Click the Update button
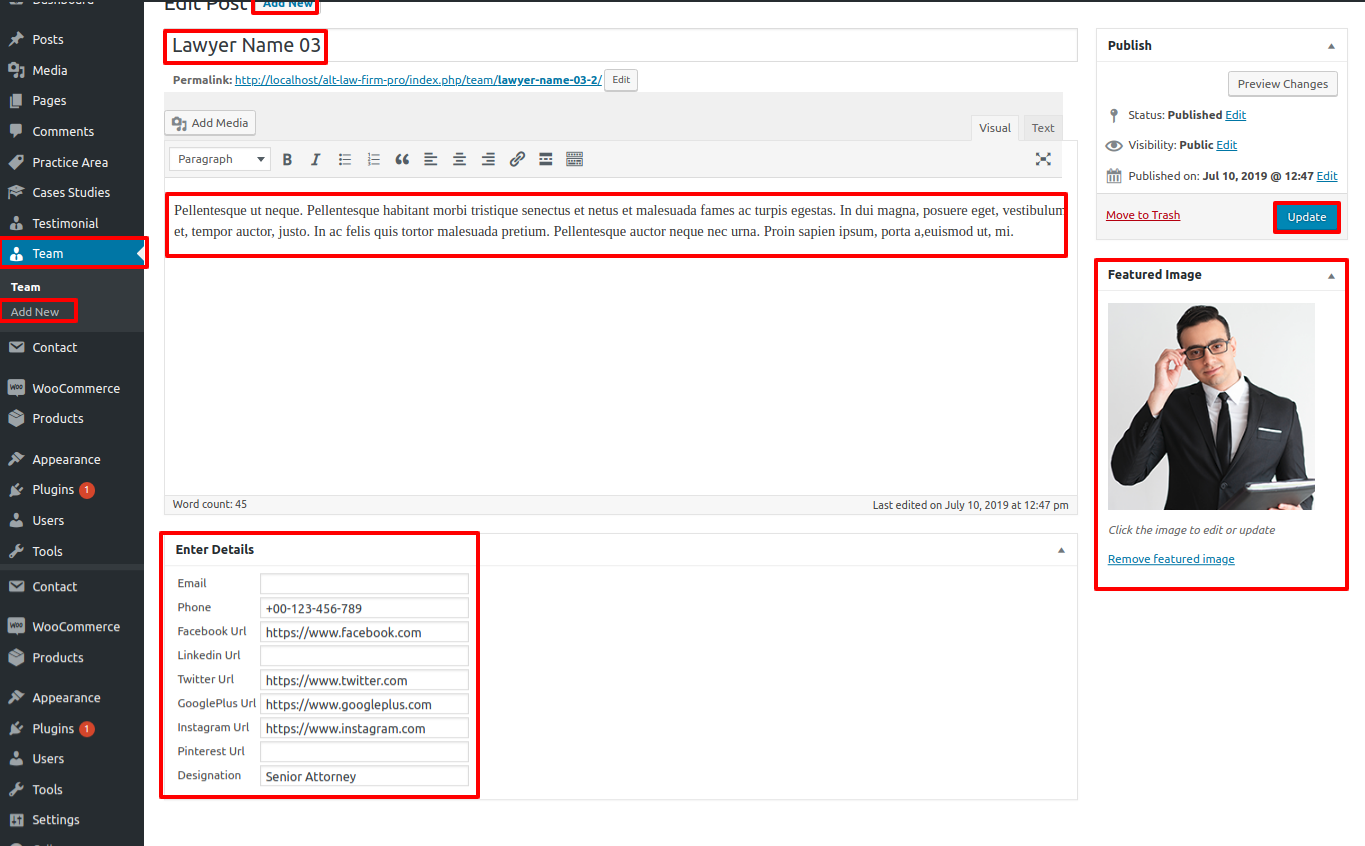1365x846 pixels. (1306, 217)
